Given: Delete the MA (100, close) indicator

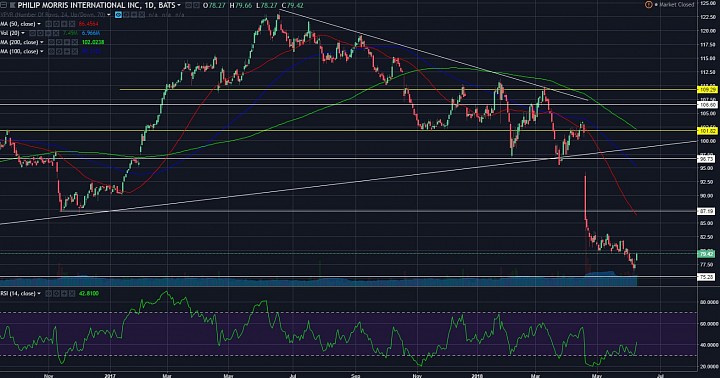Looking at the screenshot, I should (x=74, y=51).
